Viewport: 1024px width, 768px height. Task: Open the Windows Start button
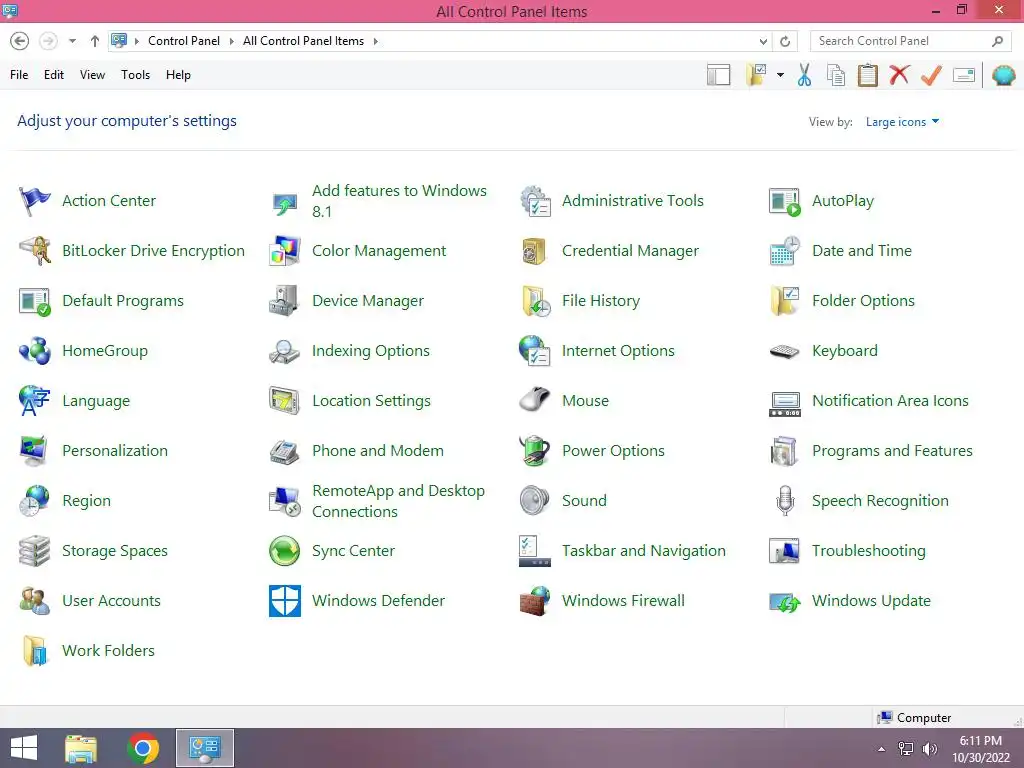(24, 748)
